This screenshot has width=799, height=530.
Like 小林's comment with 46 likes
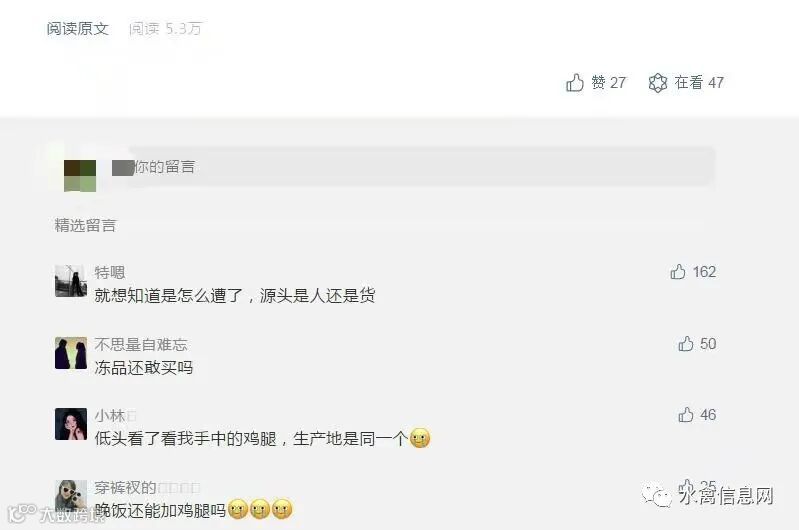point(686,415)
